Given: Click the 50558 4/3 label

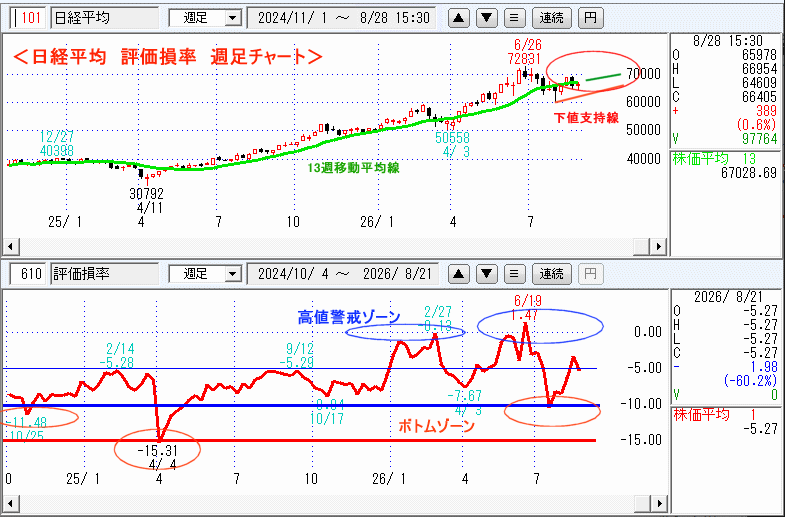Looking at the screenshot, I should (x=452, y=145).
